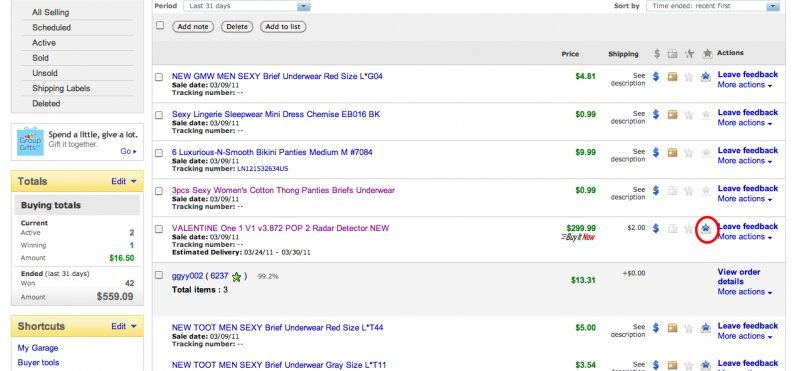
Task: Expand More actions for Red Size L*G04 item
Action: [745, 85]
